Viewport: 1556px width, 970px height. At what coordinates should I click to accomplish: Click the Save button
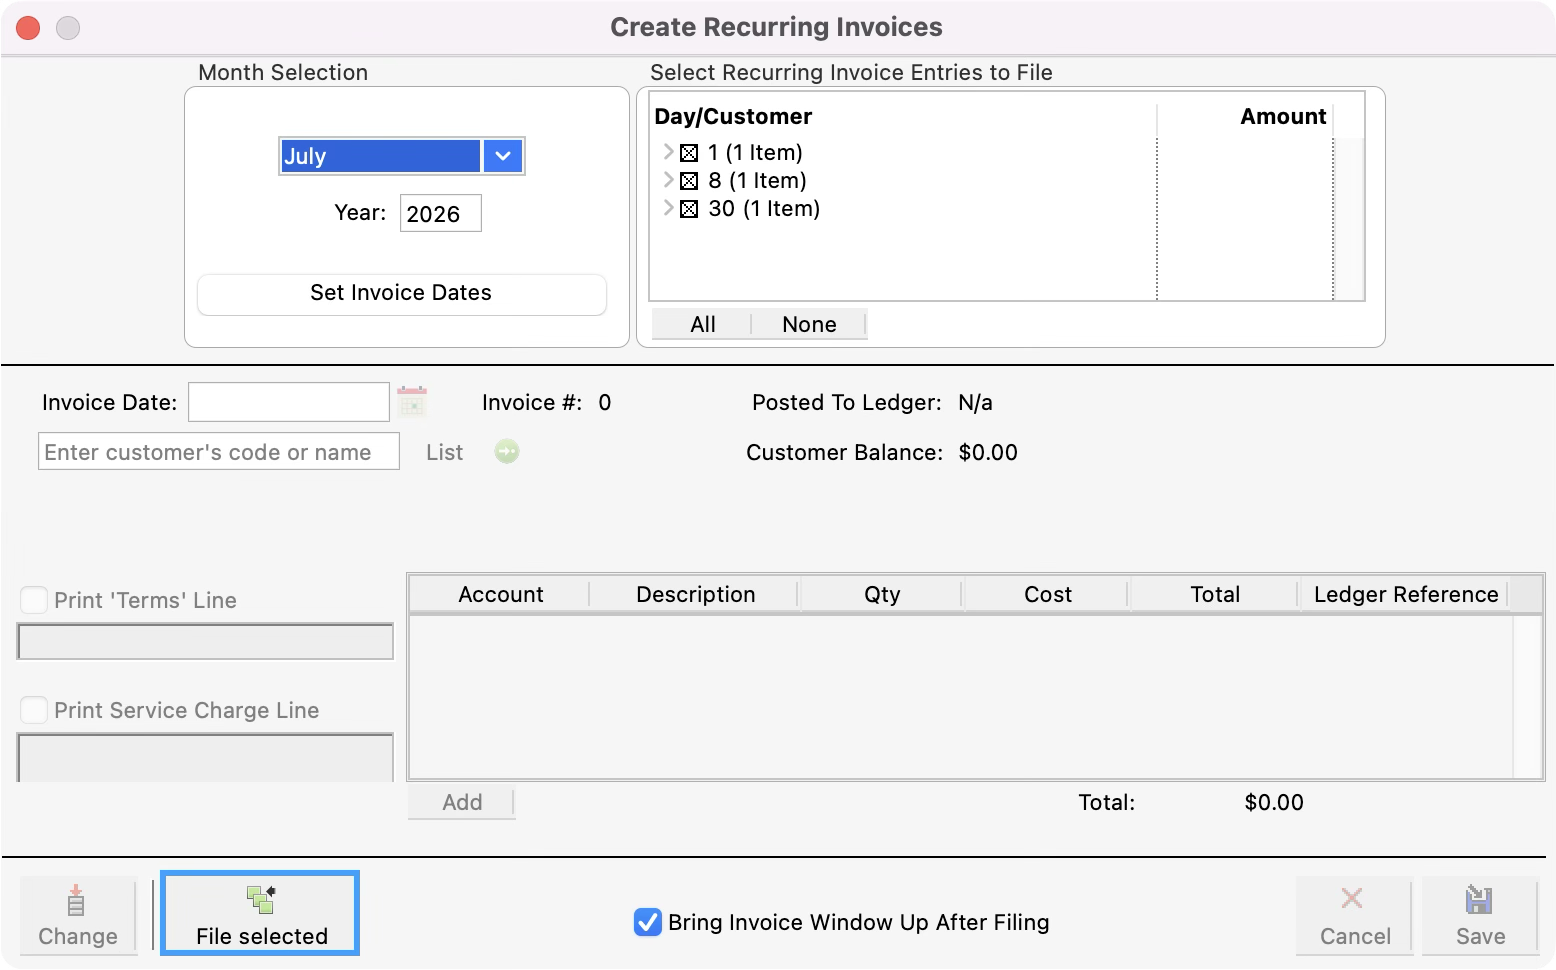click(1480, 915)
